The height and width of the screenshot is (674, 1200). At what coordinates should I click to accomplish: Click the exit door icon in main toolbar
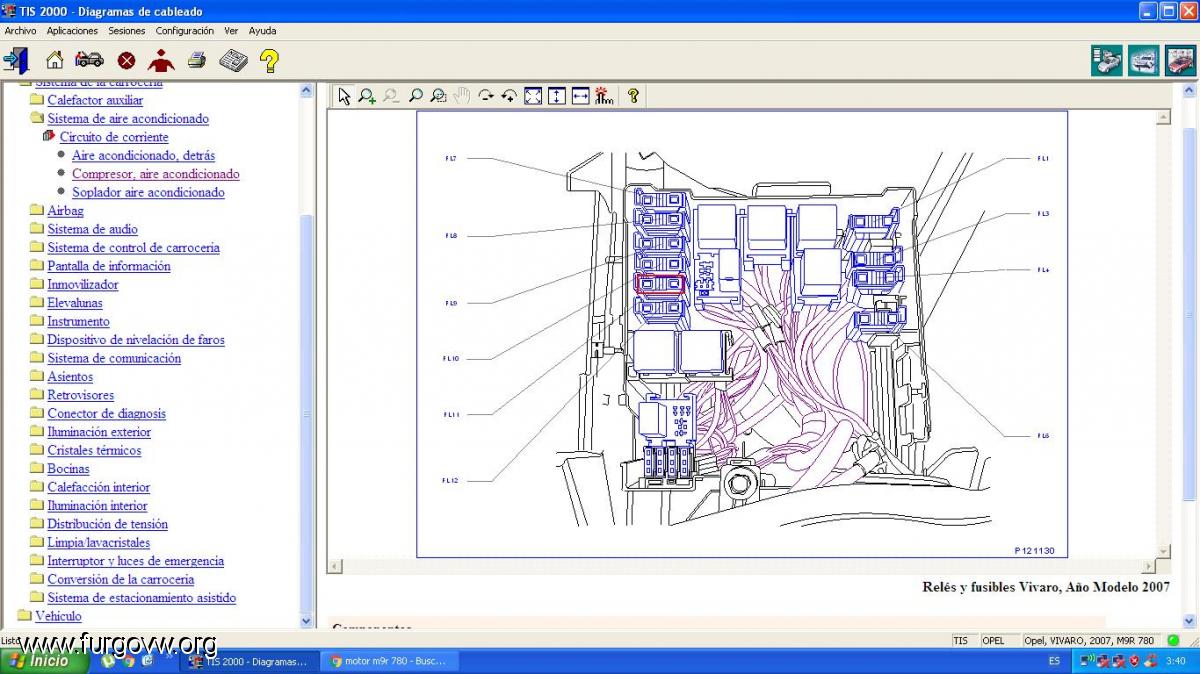16,60
